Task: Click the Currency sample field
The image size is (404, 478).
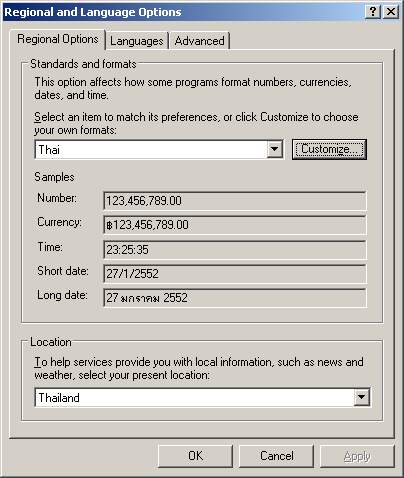Action: click(x=235, y=225)
